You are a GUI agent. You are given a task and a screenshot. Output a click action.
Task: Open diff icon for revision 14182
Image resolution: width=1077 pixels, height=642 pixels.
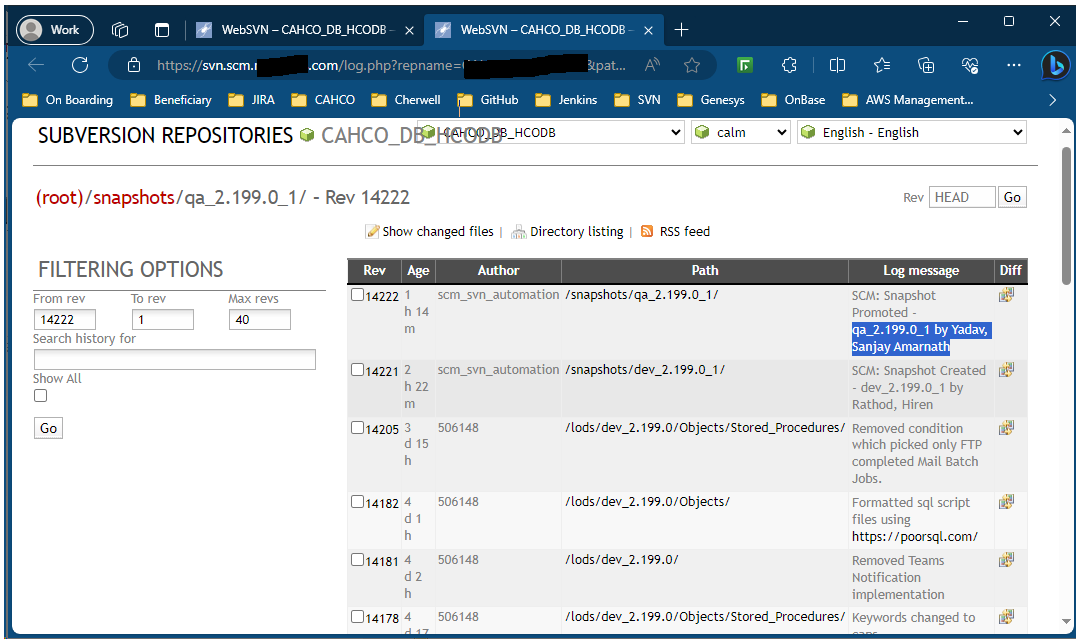1006,502
